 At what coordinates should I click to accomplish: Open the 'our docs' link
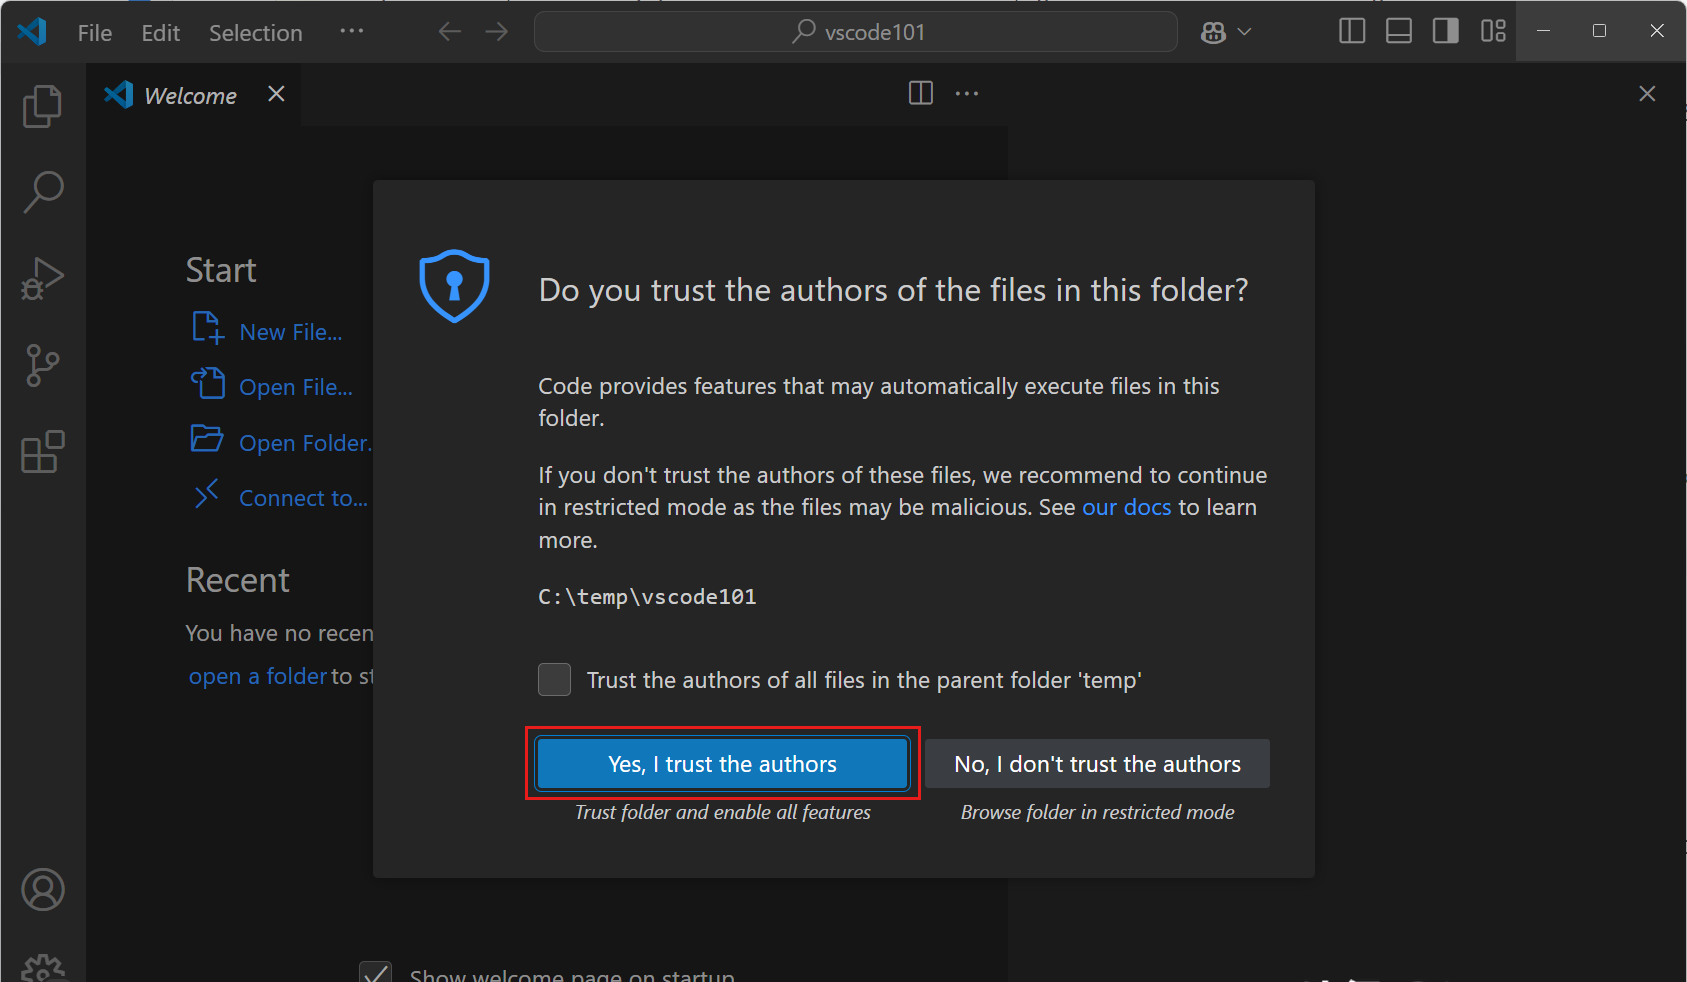[x=1126, y=507]
